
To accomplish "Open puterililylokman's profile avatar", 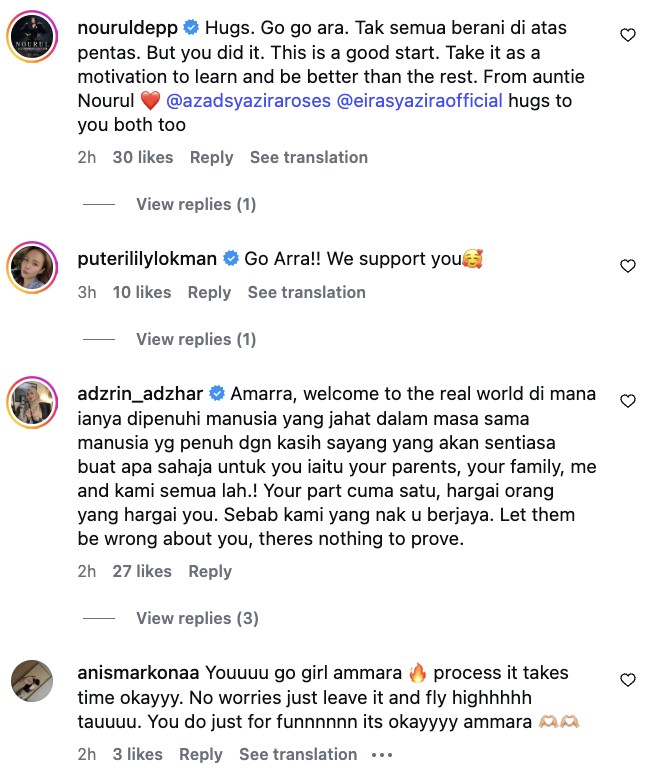I will [x=32, y=267].
